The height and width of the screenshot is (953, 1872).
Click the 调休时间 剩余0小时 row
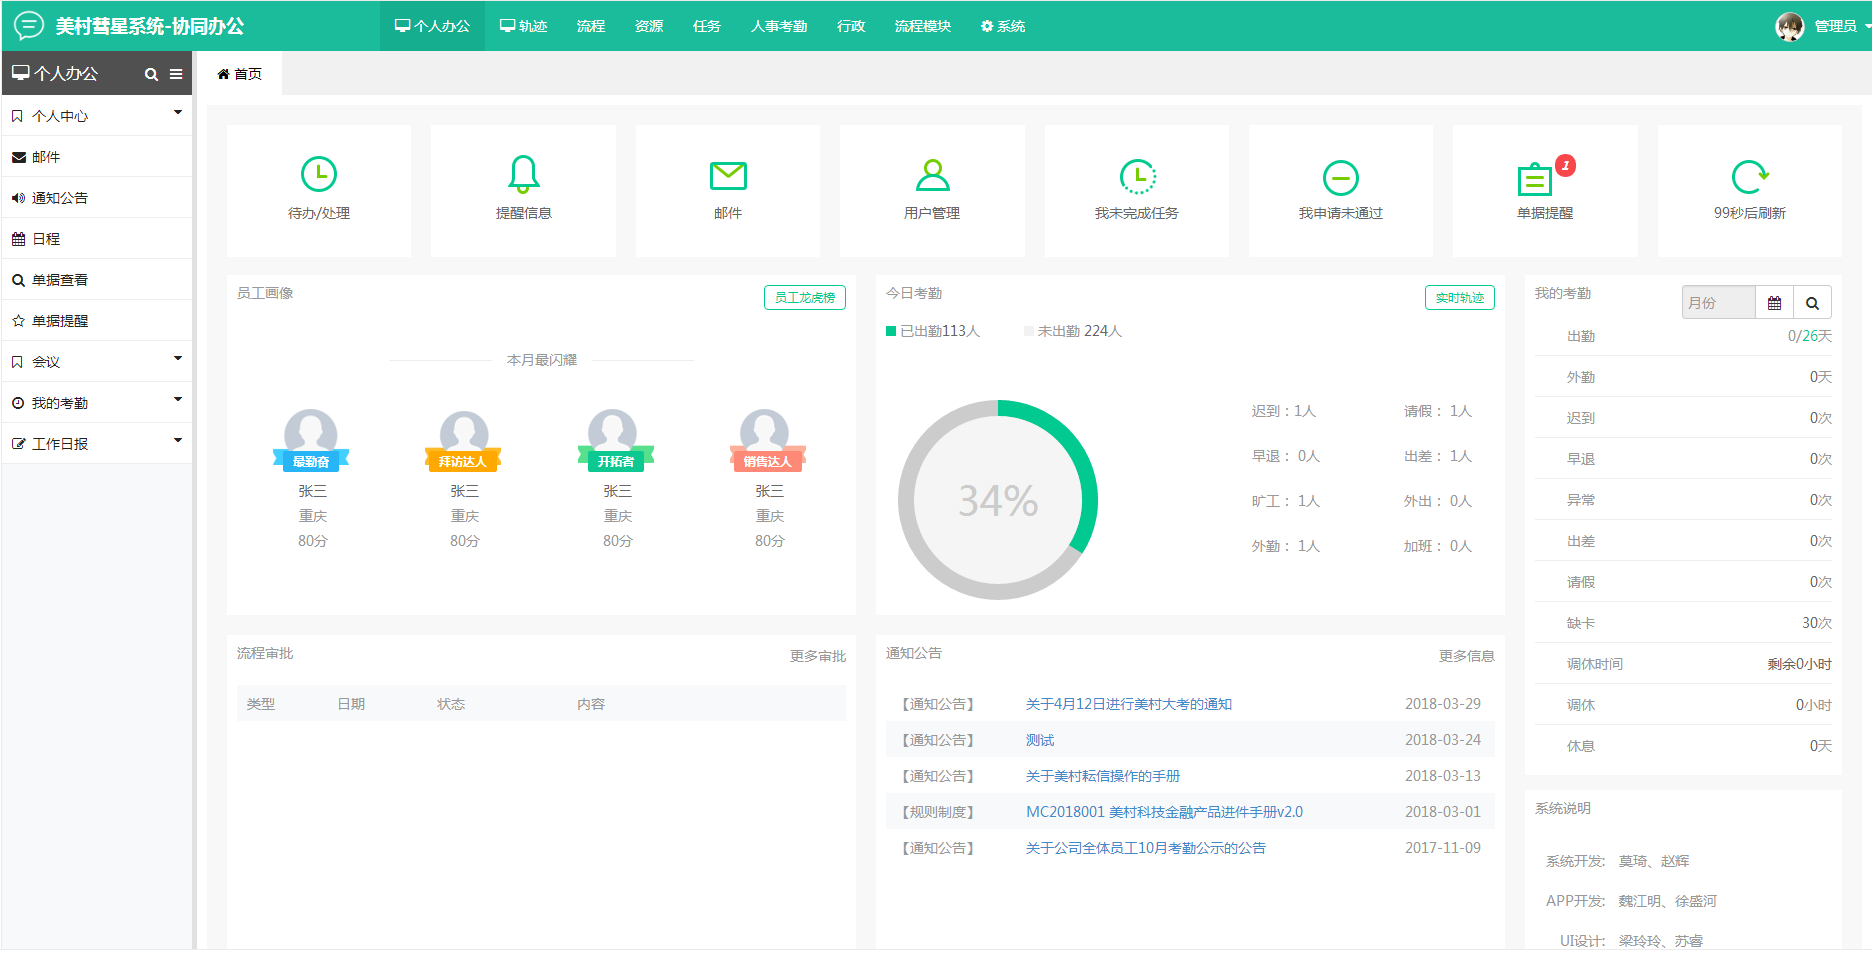tap(1684, 664)
